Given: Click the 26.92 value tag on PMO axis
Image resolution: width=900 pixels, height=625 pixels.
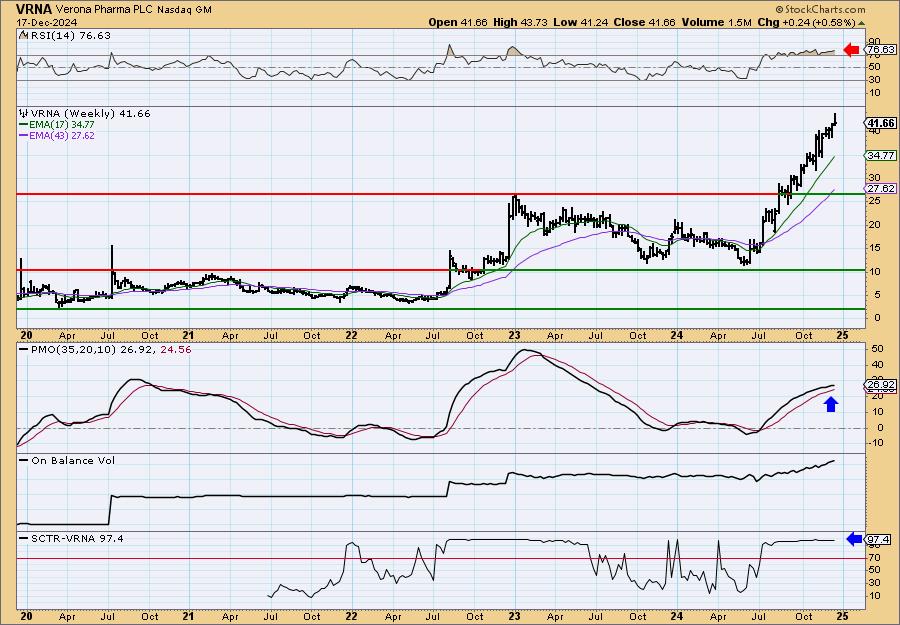Looking at the screenshot, I should pyautogui.click(x=881, y=385).
